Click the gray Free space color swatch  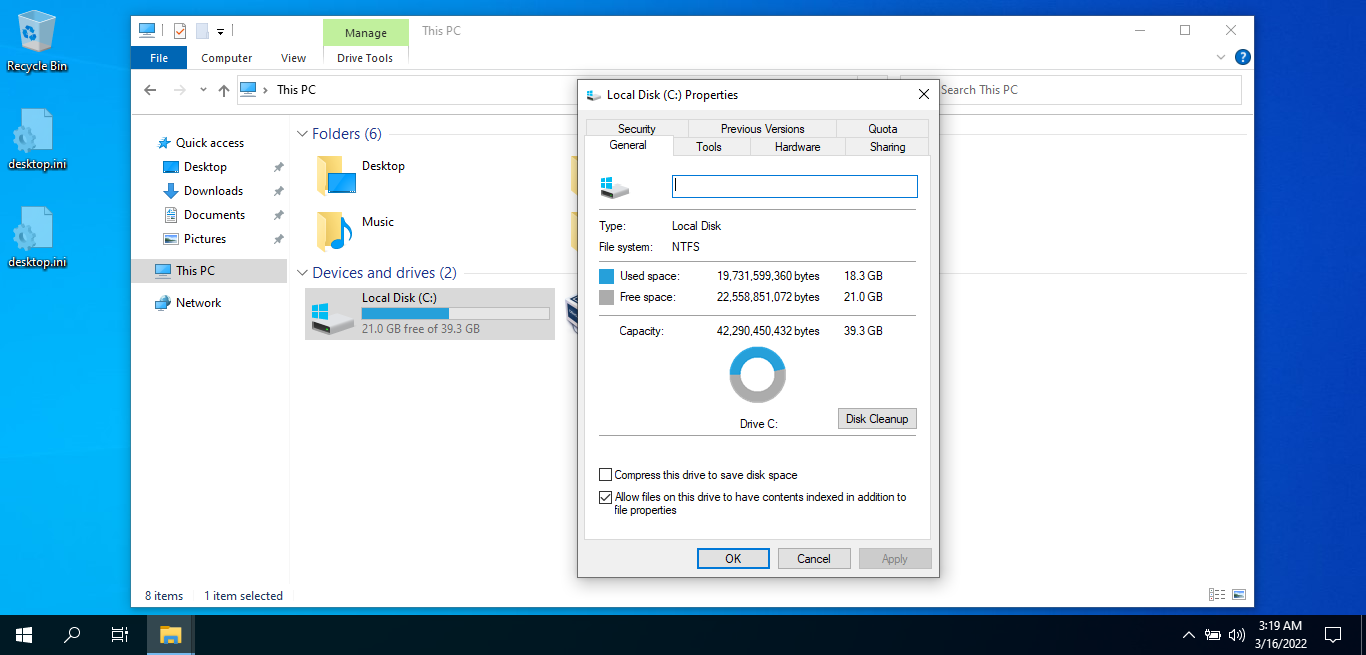click(606, 298)
